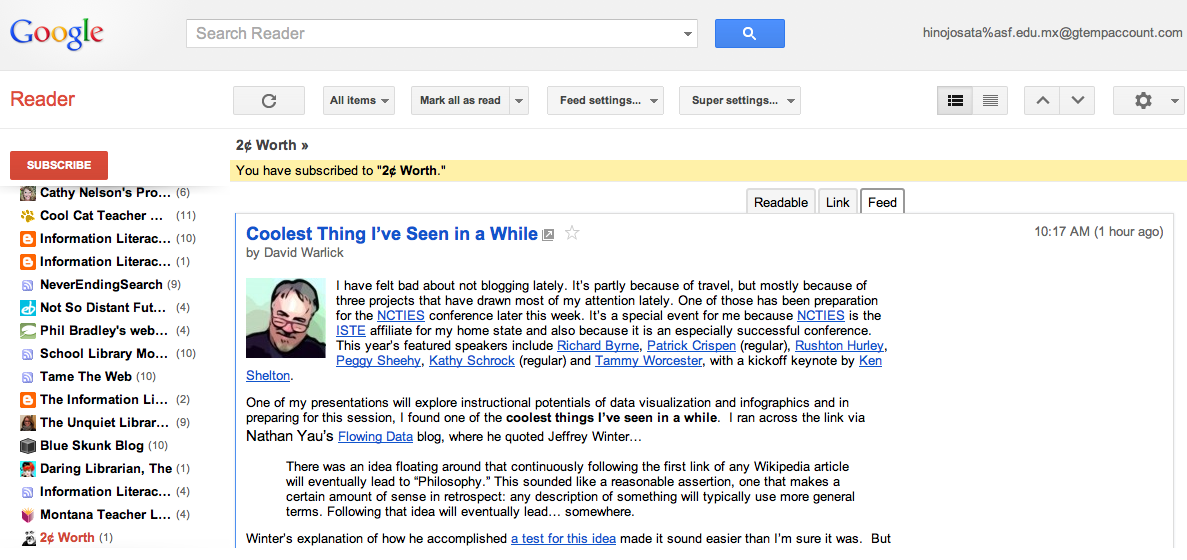Switch to the Link tab

837,202
